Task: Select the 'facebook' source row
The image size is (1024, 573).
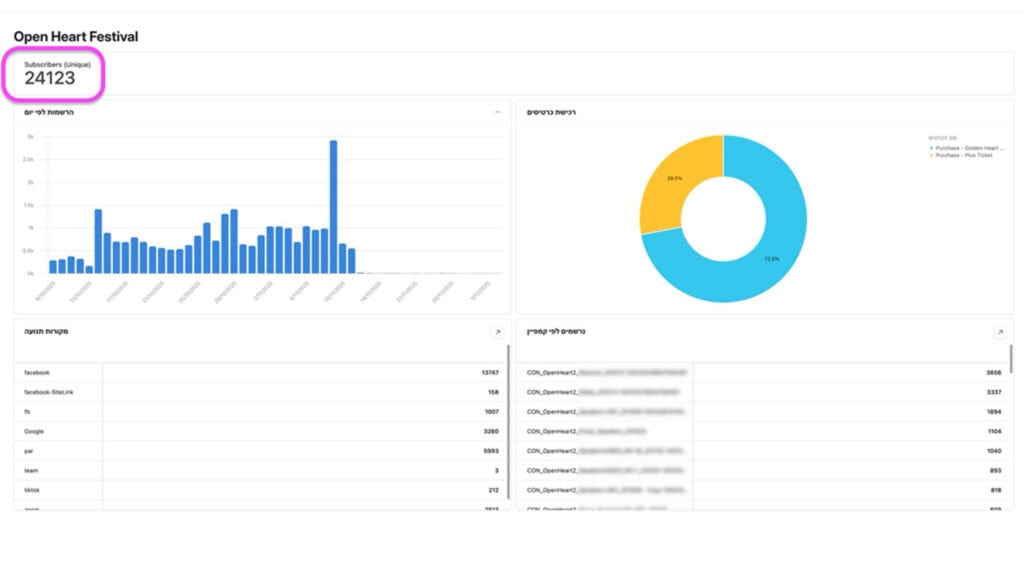Action: [261, 372]
